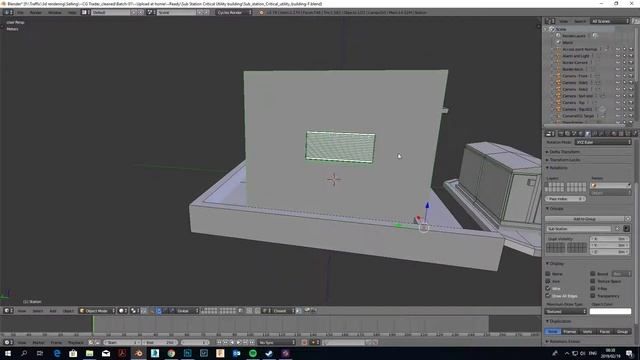Open Microsoft Edge from the taskbar

coord(57,353)
